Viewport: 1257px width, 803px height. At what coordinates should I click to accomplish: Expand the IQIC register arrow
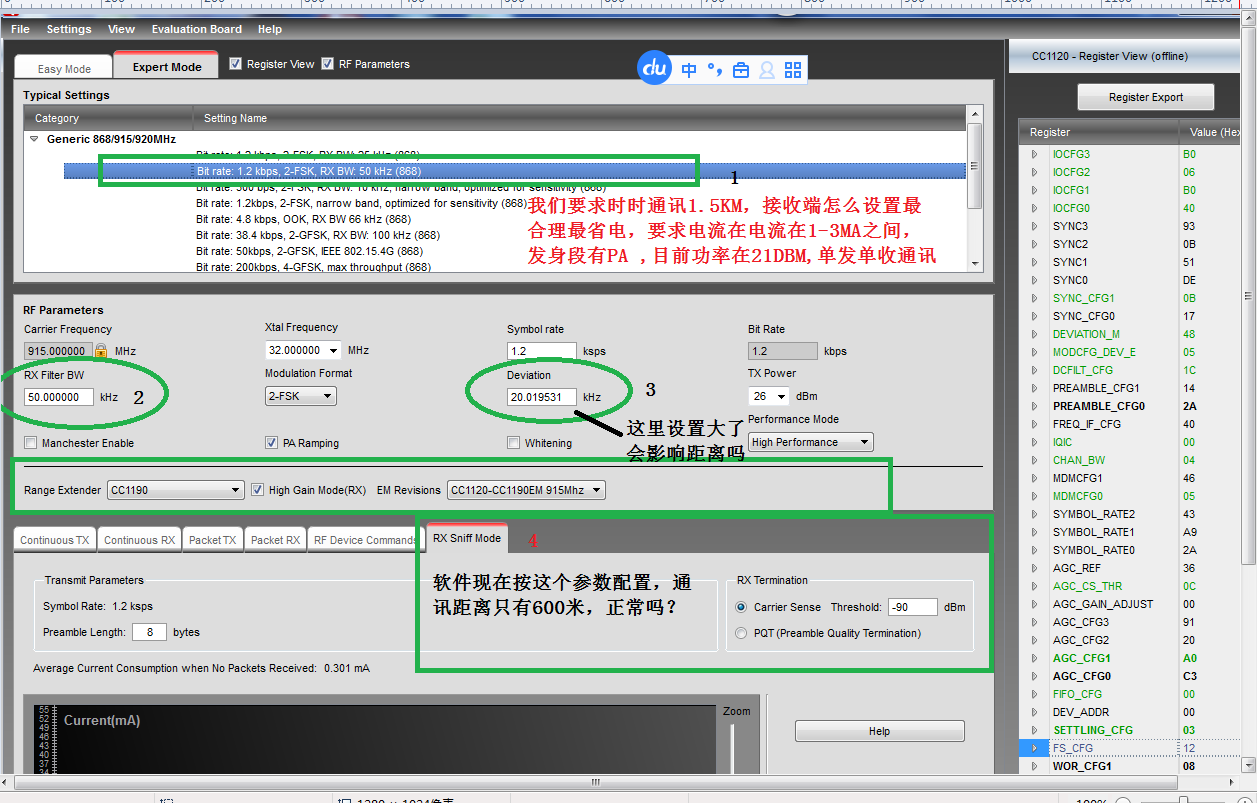pyautogui.click(x=1035, y=442)
